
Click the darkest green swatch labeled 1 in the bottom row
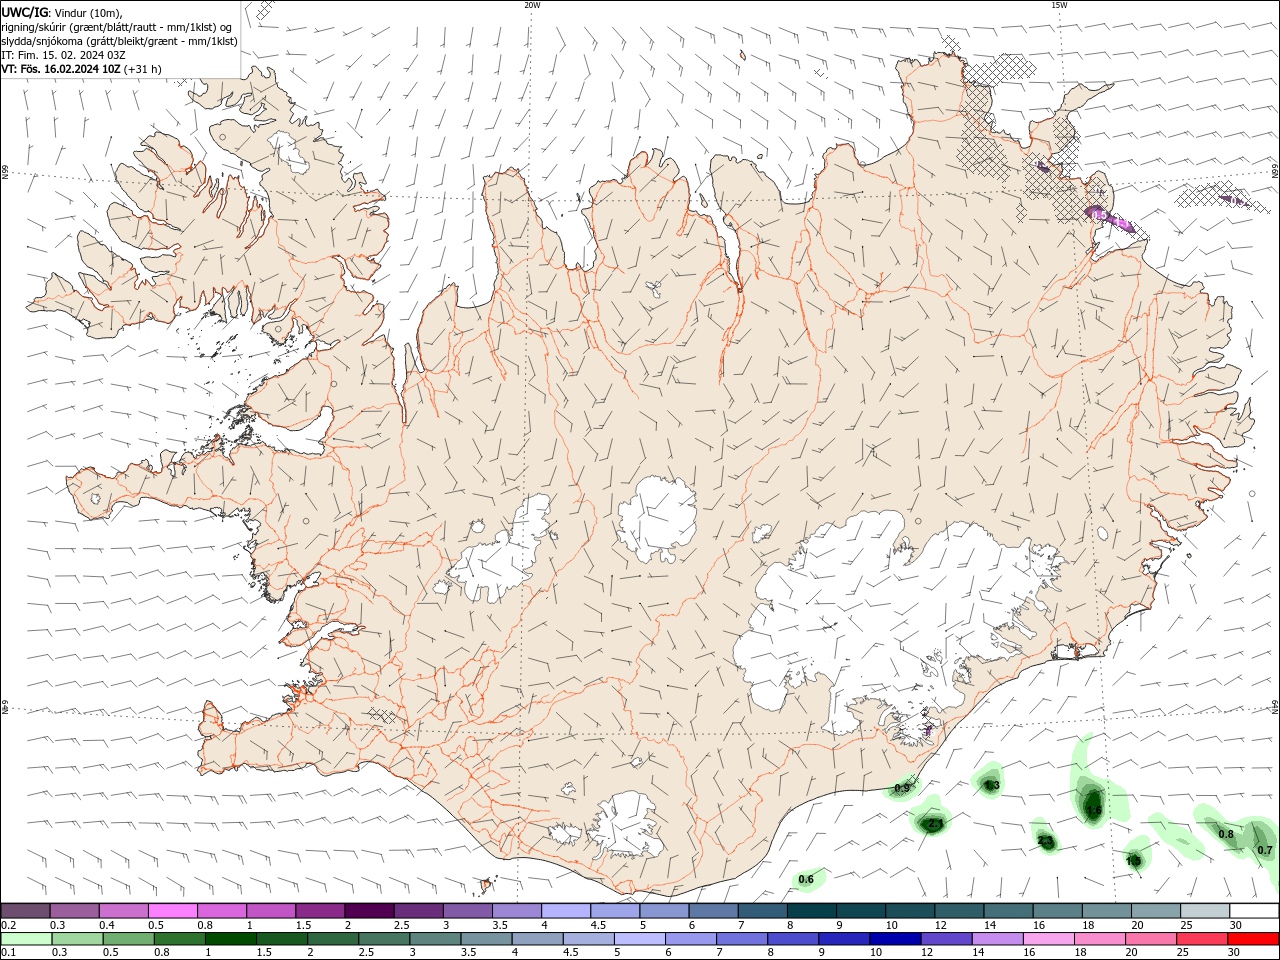coord(231,939)
